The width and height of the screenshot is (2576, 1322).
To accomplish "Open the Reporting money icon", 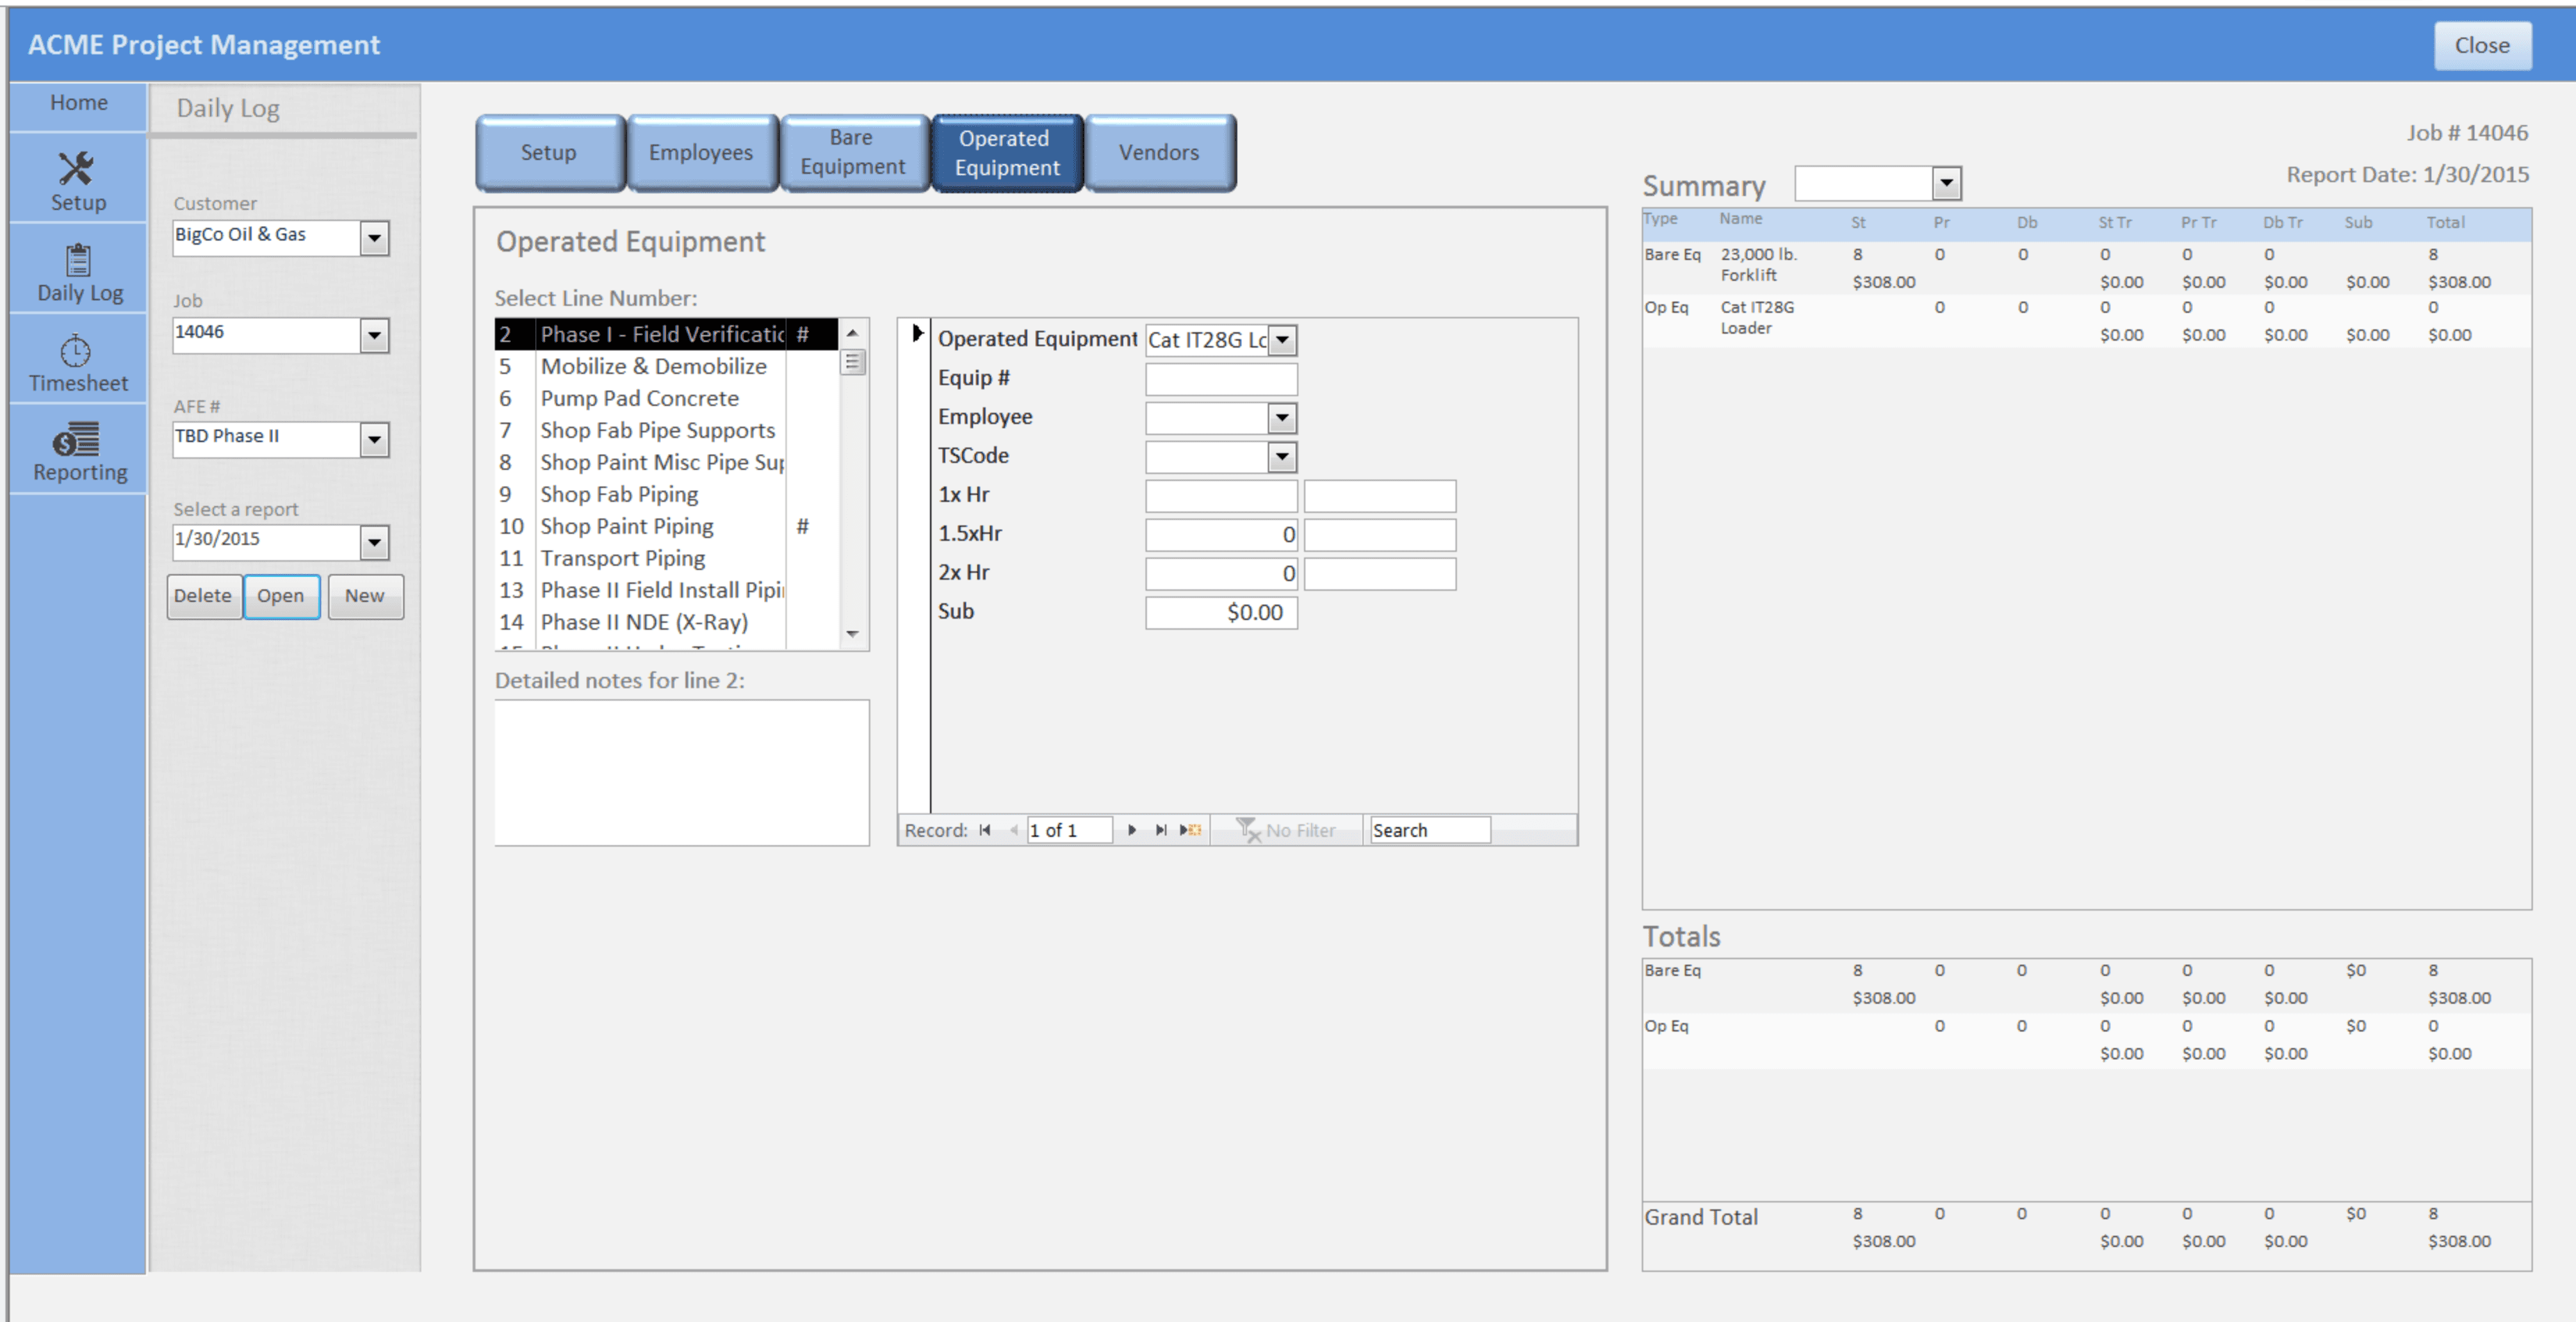I will tap(76, 440).
